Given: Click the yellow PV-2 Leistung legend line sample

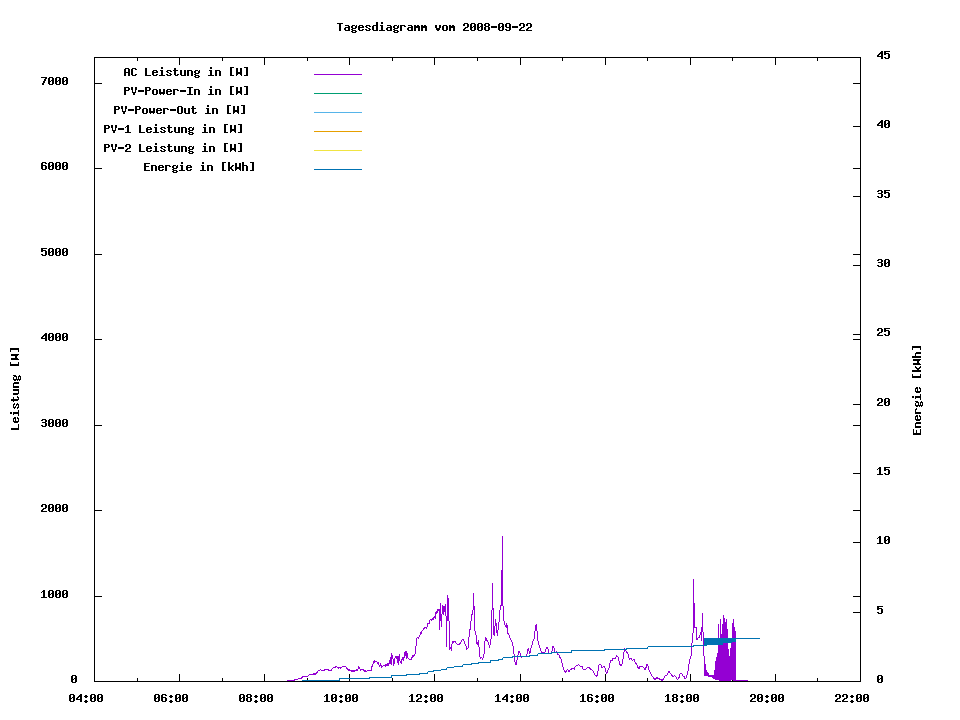Looking at the screenshot, I should click(x=337, y=150).
